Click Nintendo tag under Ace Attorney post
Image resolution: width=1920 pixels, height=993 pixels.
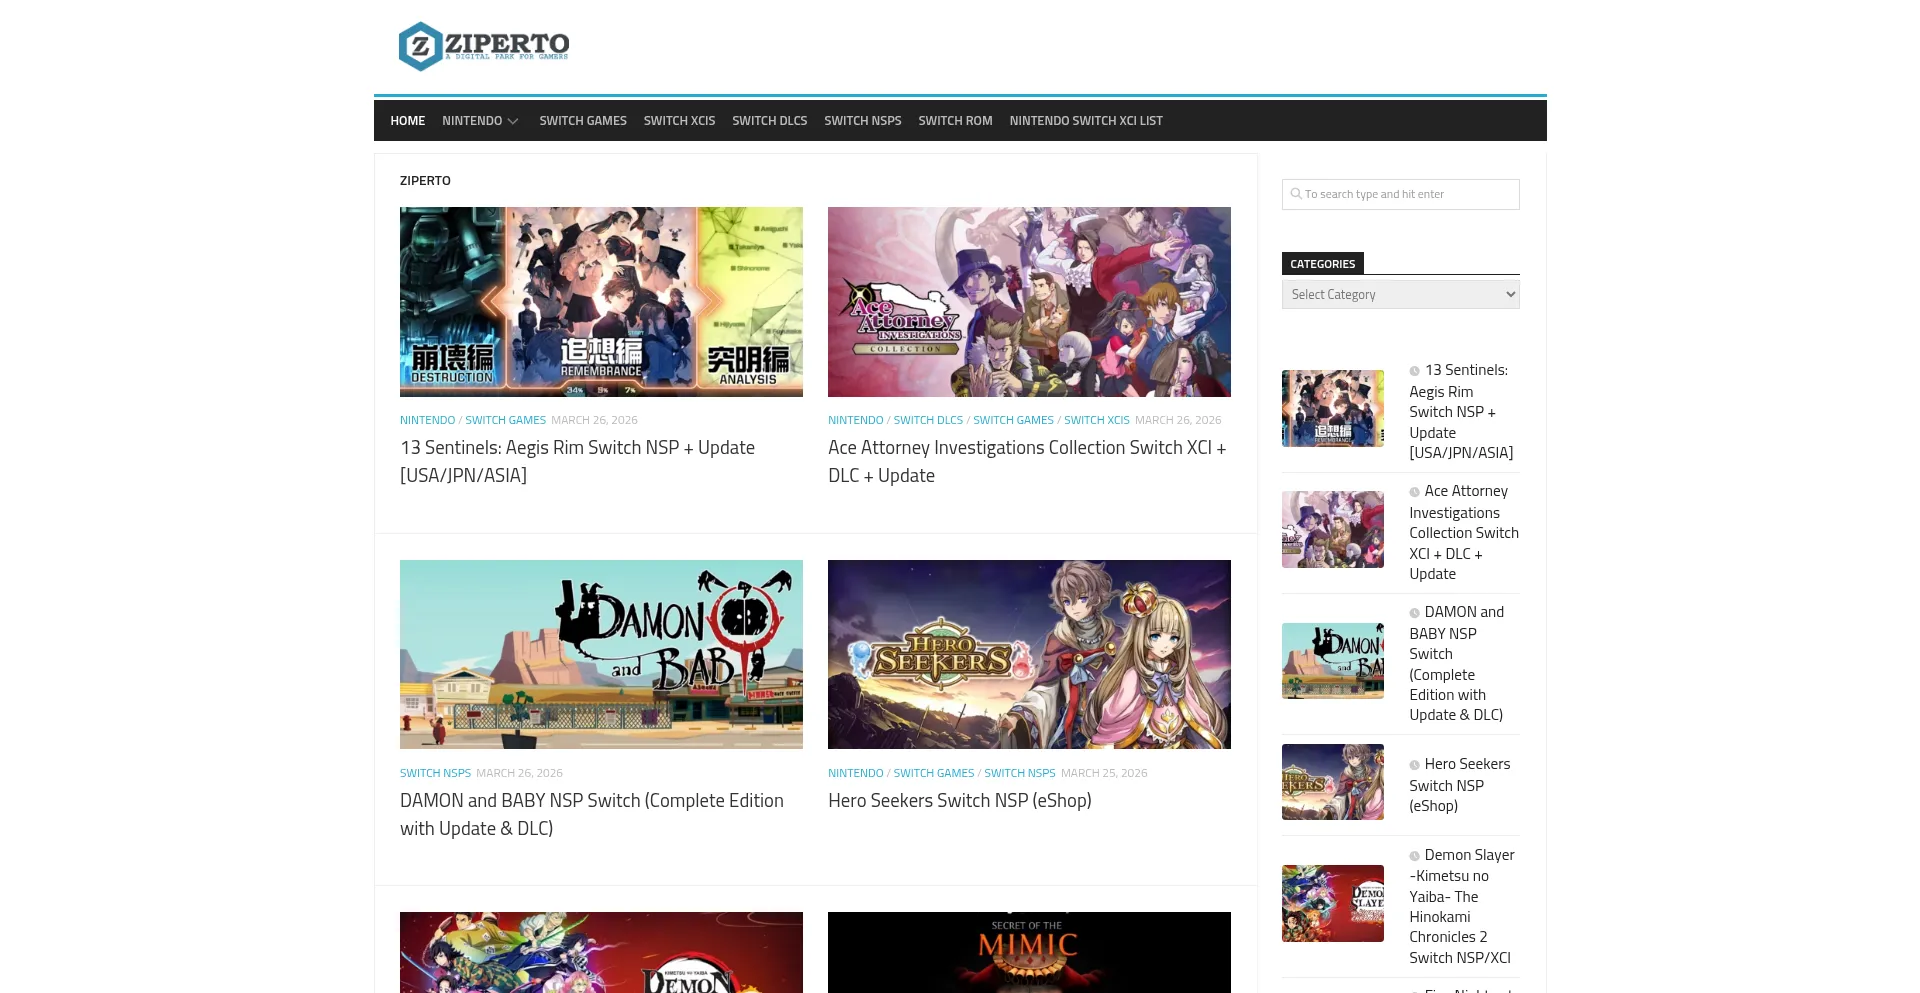tap(855, 420)
